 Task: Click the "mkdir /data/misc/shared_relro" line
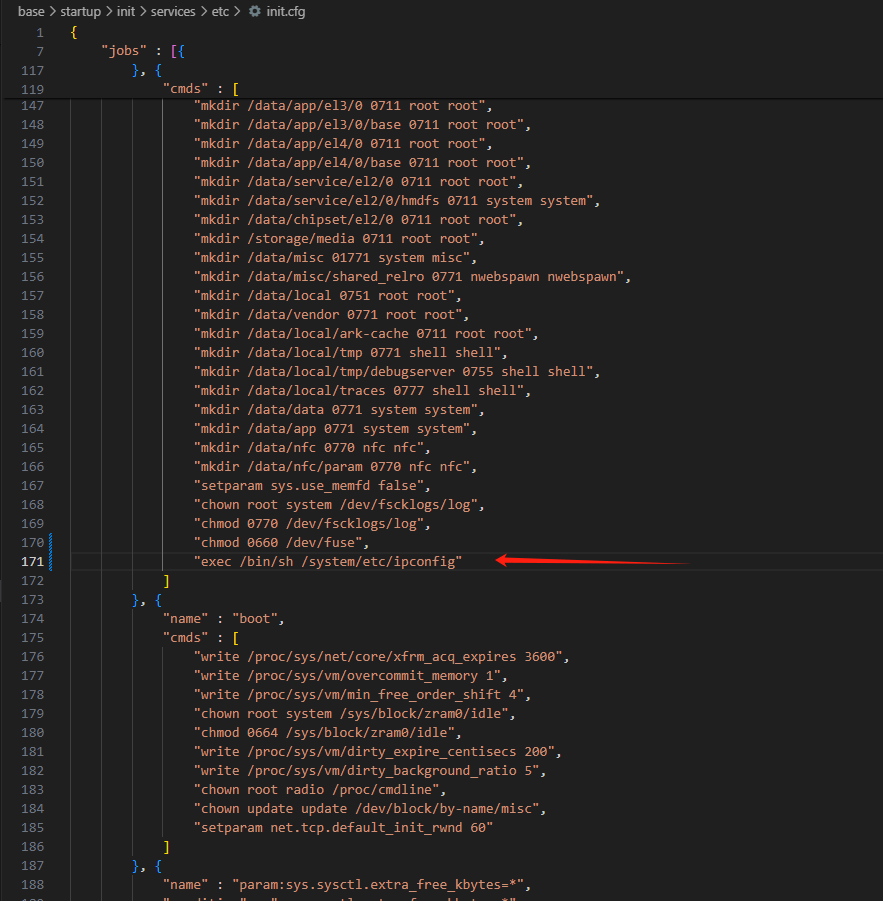tap(412, 277)
